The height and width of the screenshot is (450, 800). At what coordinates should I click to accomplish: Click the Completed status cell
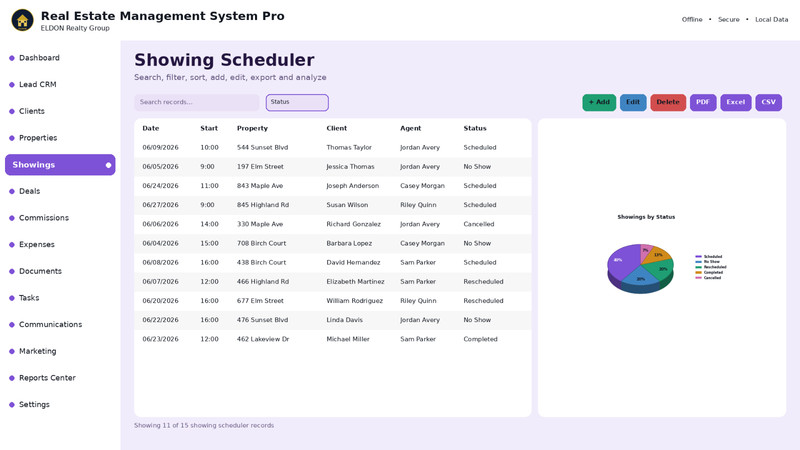pyautogui.click(x=480, y=339)
